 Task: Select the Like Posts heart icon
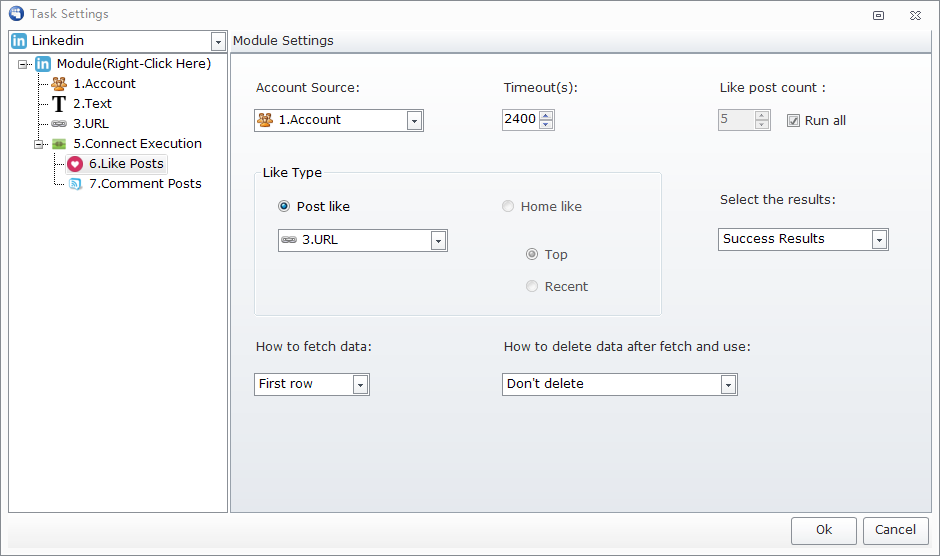[x=75, y=164]
